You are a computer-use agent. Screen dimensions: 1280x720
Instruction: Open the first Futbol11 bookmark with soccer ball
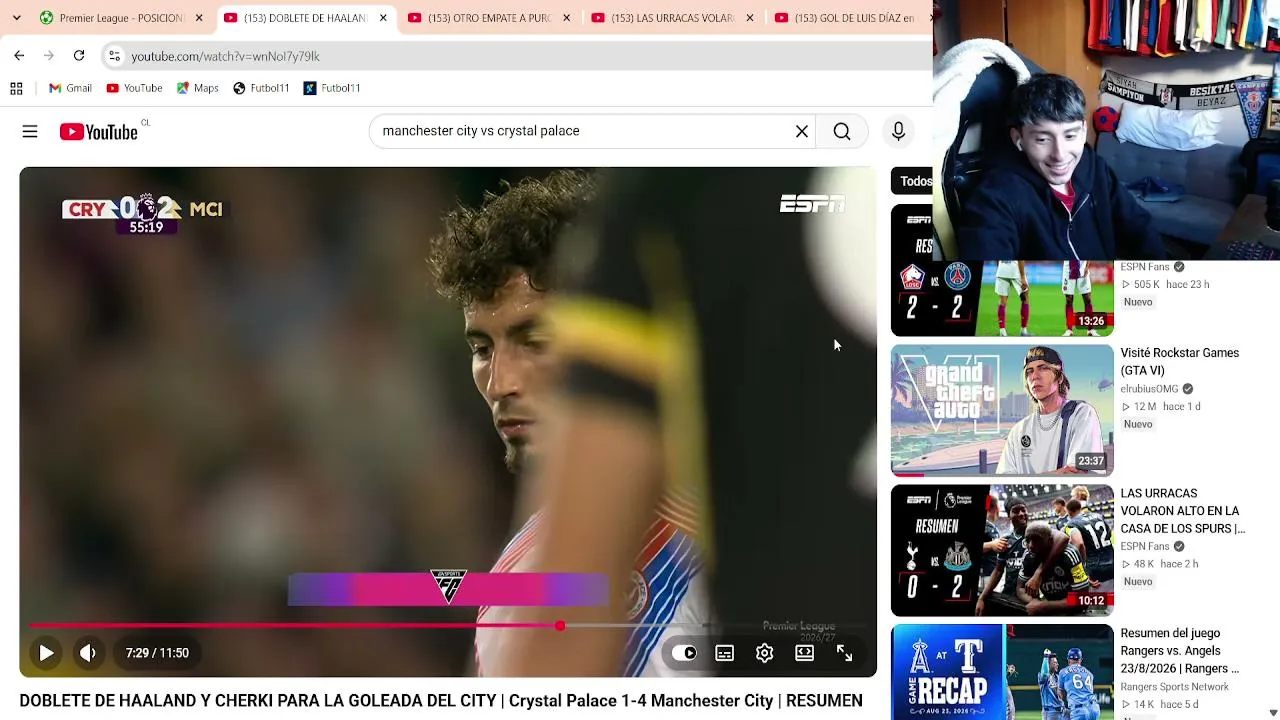(x=261, y=88)
